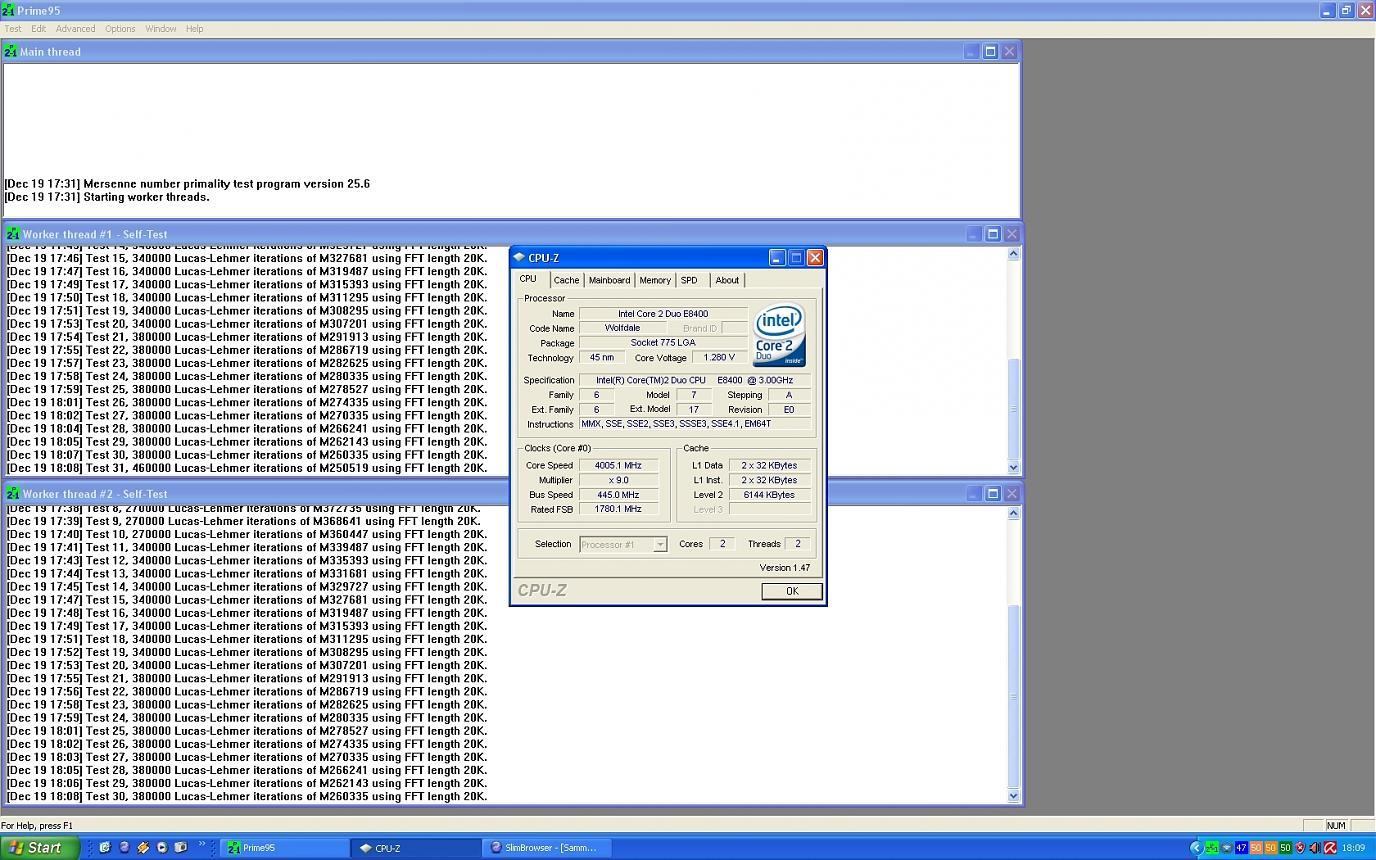Switch to the Mainboard tab in CPU-Z
The height and width of the screenshot is (860, 1376).
tap(609, 280)
